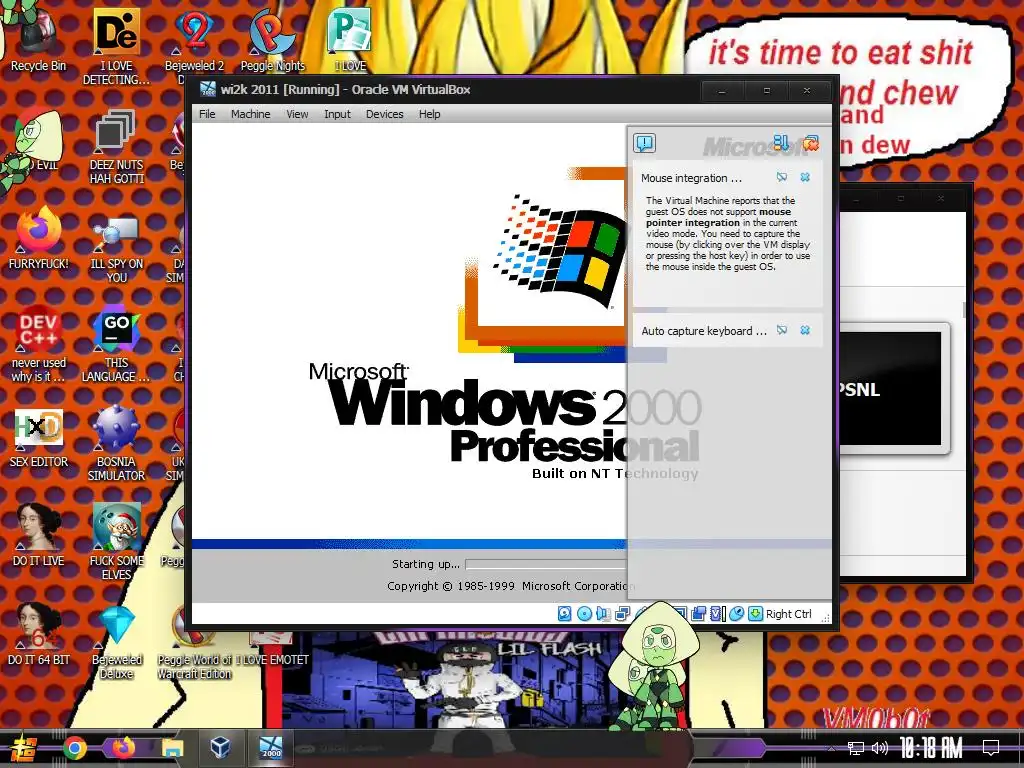This screenshot has height=768, width=1024.
Task: Click the hard disk activity status icon
Action: pyautogui.click(x=564, y=613)
